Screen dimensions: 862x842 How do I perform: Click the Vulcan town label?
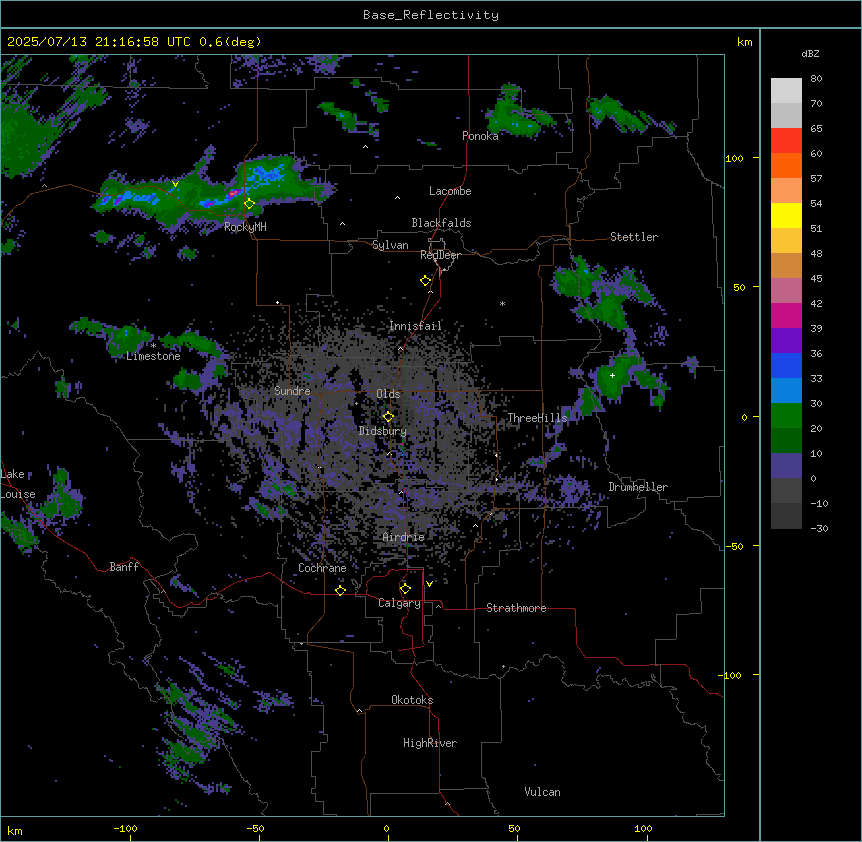(x=543, y=792)
